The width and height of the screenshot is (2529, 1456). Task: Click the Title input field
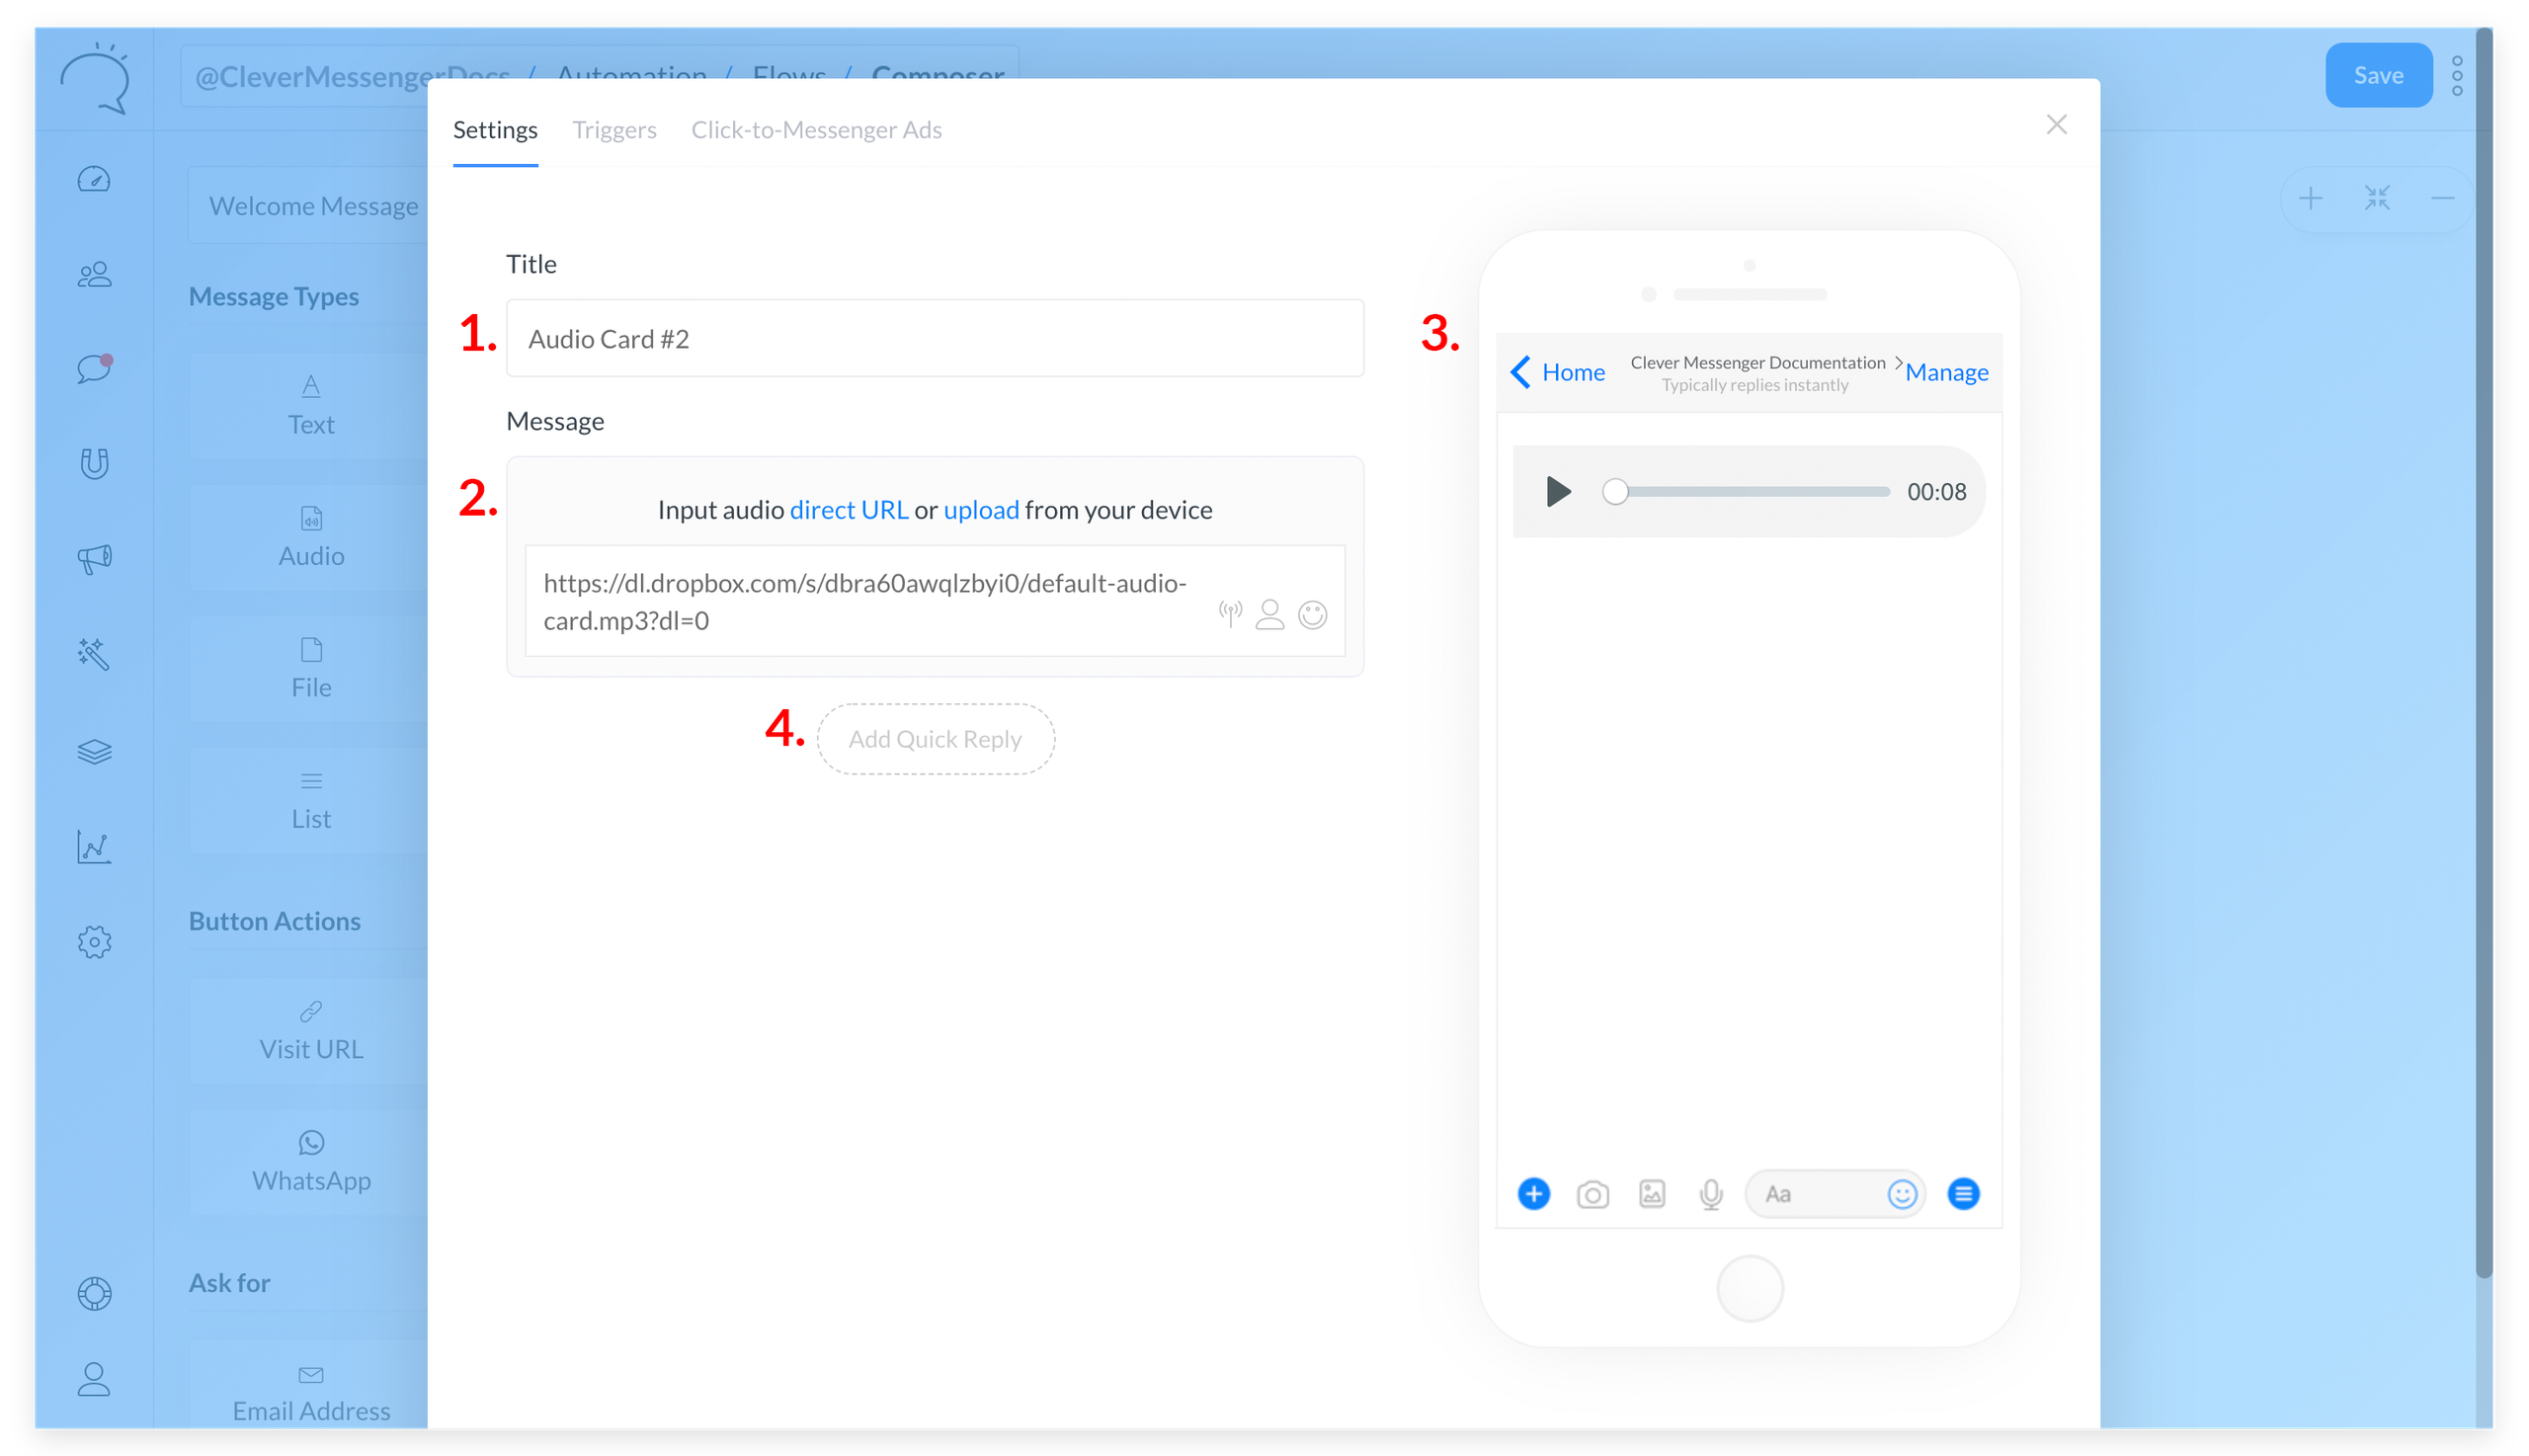click(934, 339)
